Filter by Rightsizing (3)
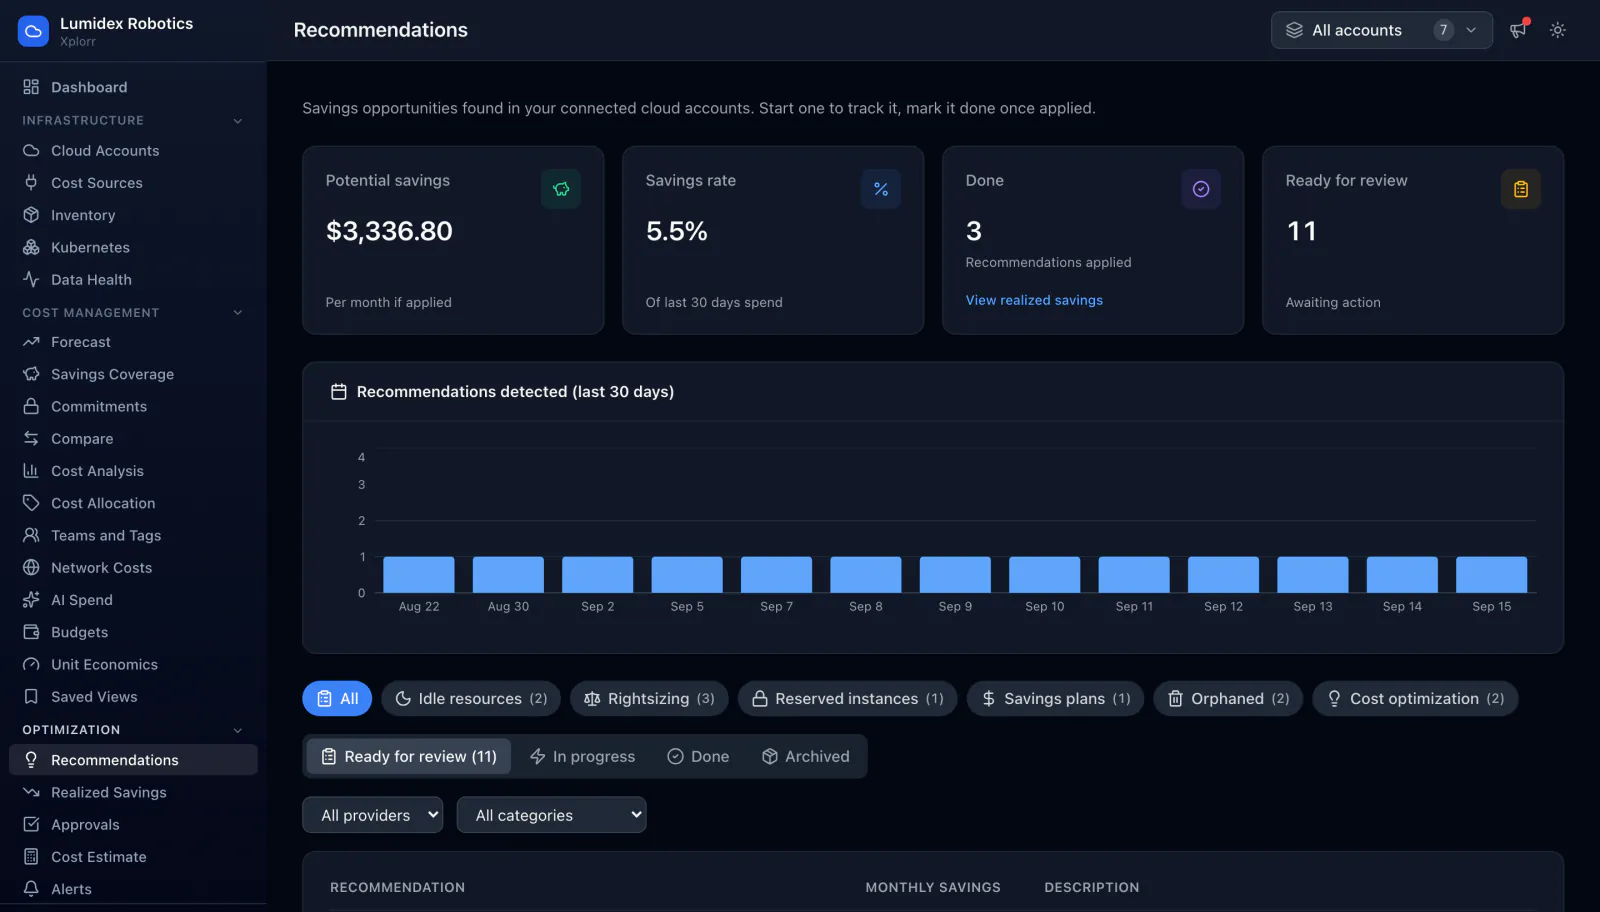The width and height of the screenshot is (1600, 912). pos(649,699)
